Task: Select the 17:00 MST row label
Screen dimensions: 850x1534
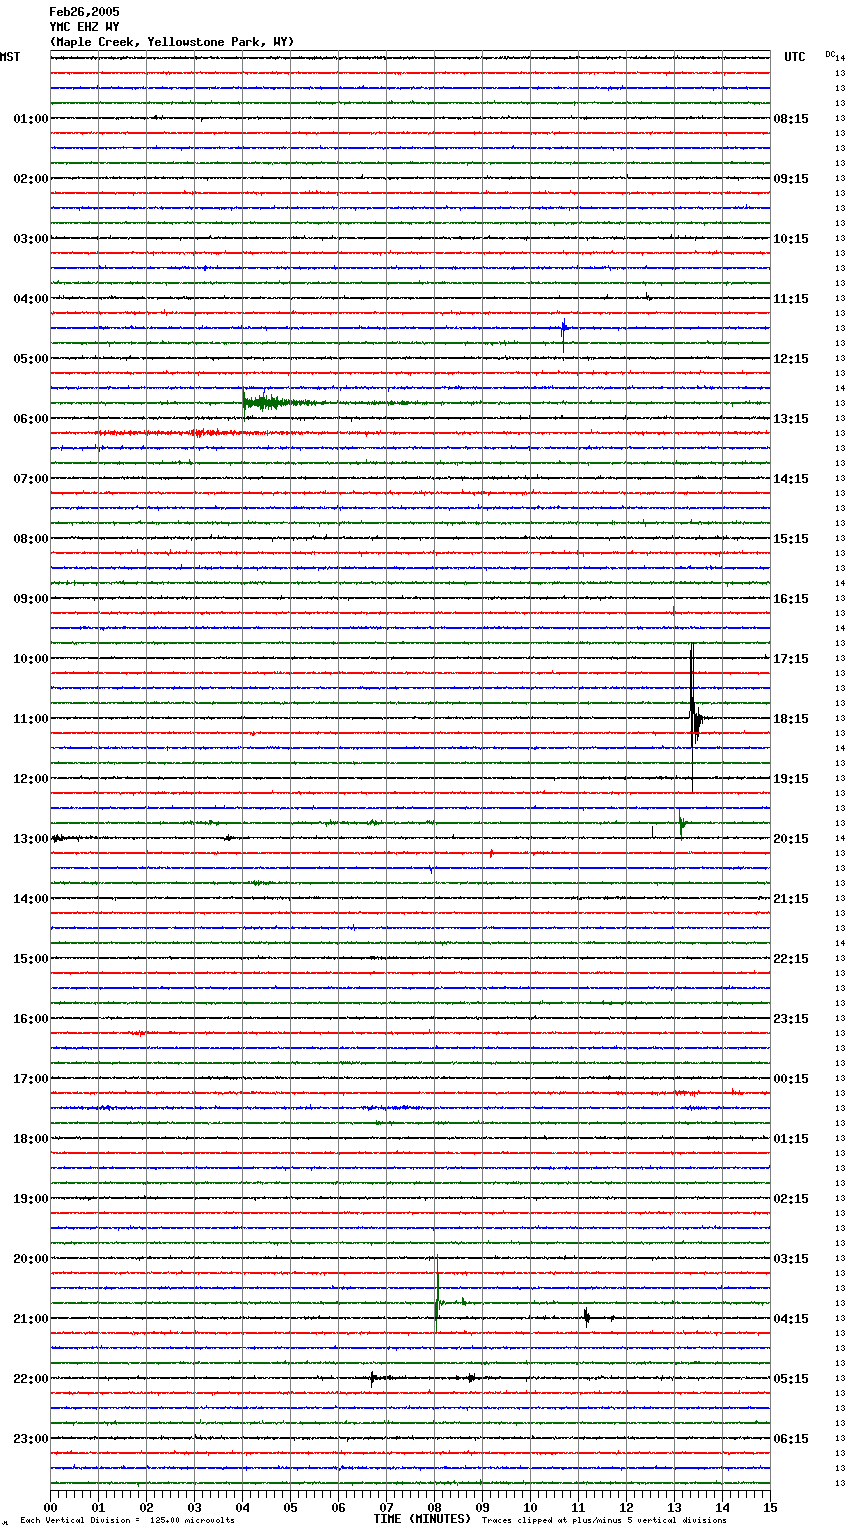Action: [x=31, y=1079]
